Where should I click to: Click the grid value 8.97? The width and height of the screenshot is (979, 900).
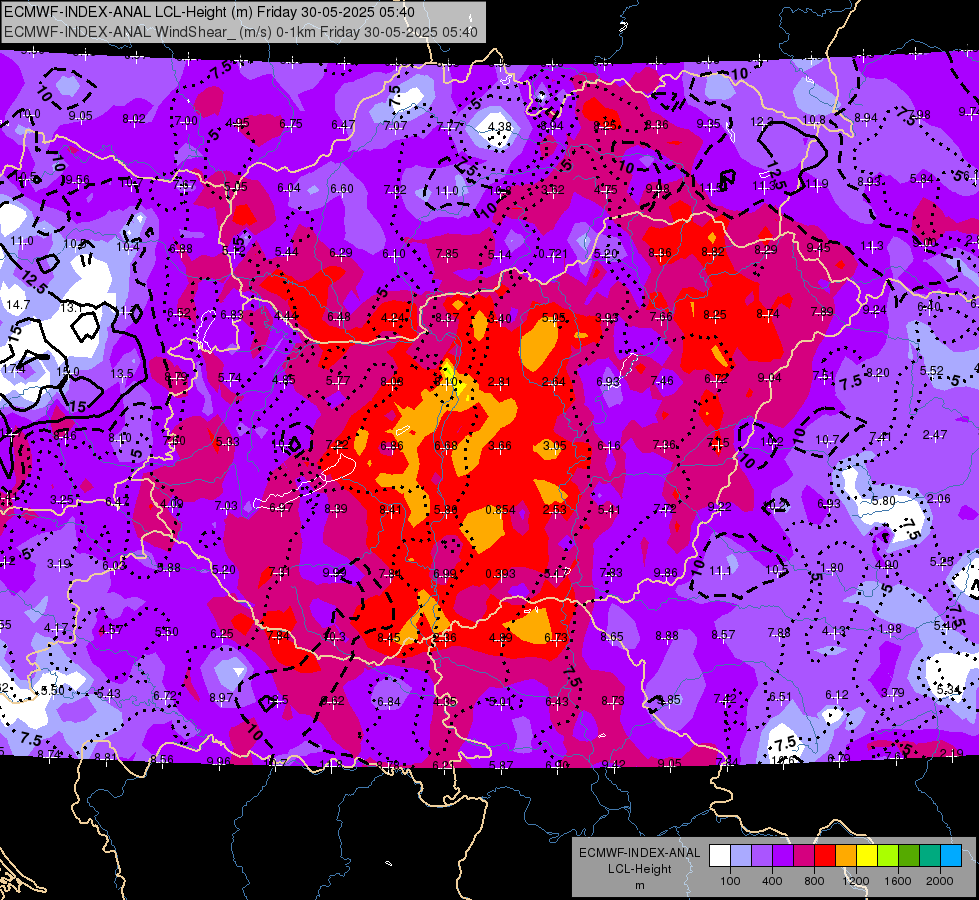coord(221,698)
